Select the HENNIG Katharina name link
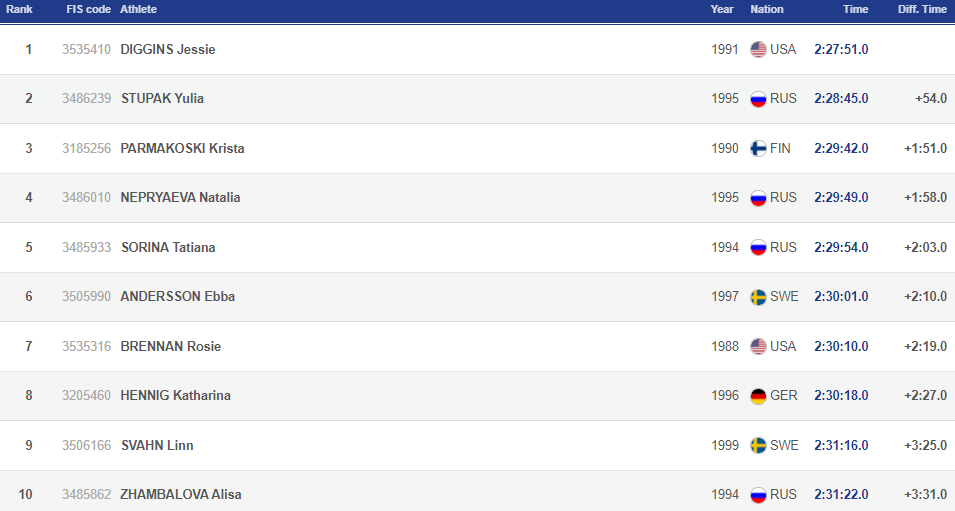 click(x=175, y=396)
